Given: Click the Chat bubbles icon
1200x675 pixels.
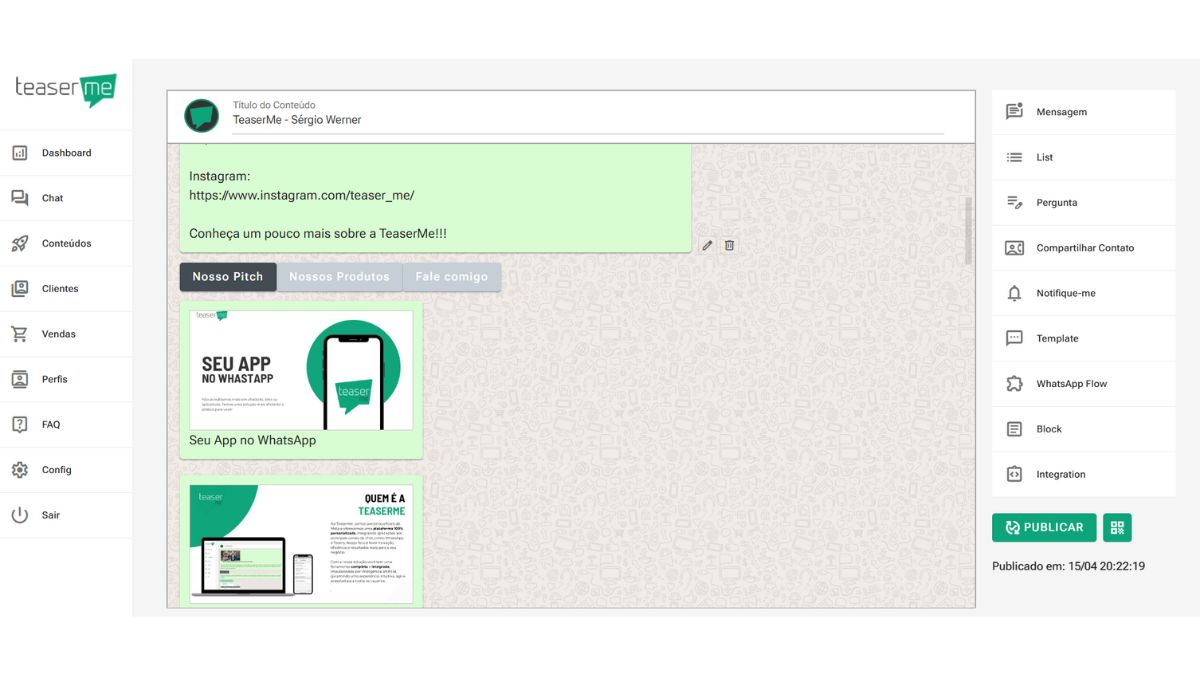Looking at the screenshot, I should pyautogui.click(x=19, y=198).
